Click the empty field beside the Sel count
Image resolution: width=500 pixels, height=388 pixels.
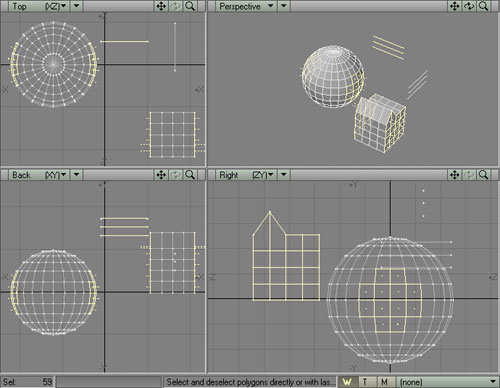[109, 382]
